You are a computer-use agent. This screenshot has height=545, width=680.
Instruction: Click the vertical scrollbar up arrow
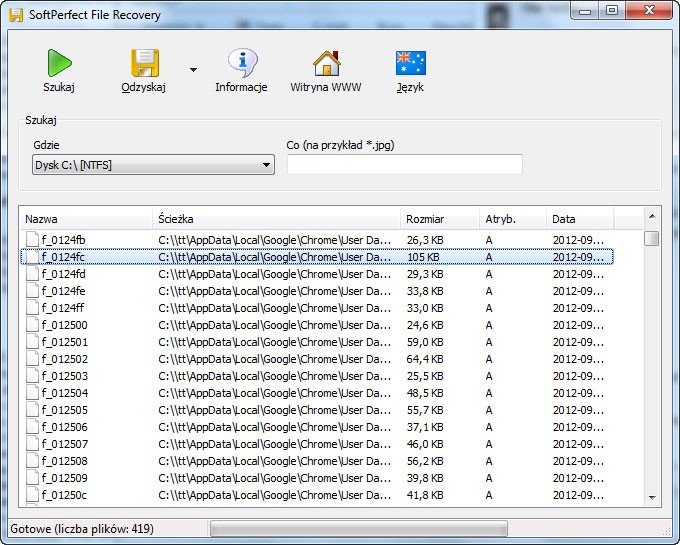pos(652,216)
